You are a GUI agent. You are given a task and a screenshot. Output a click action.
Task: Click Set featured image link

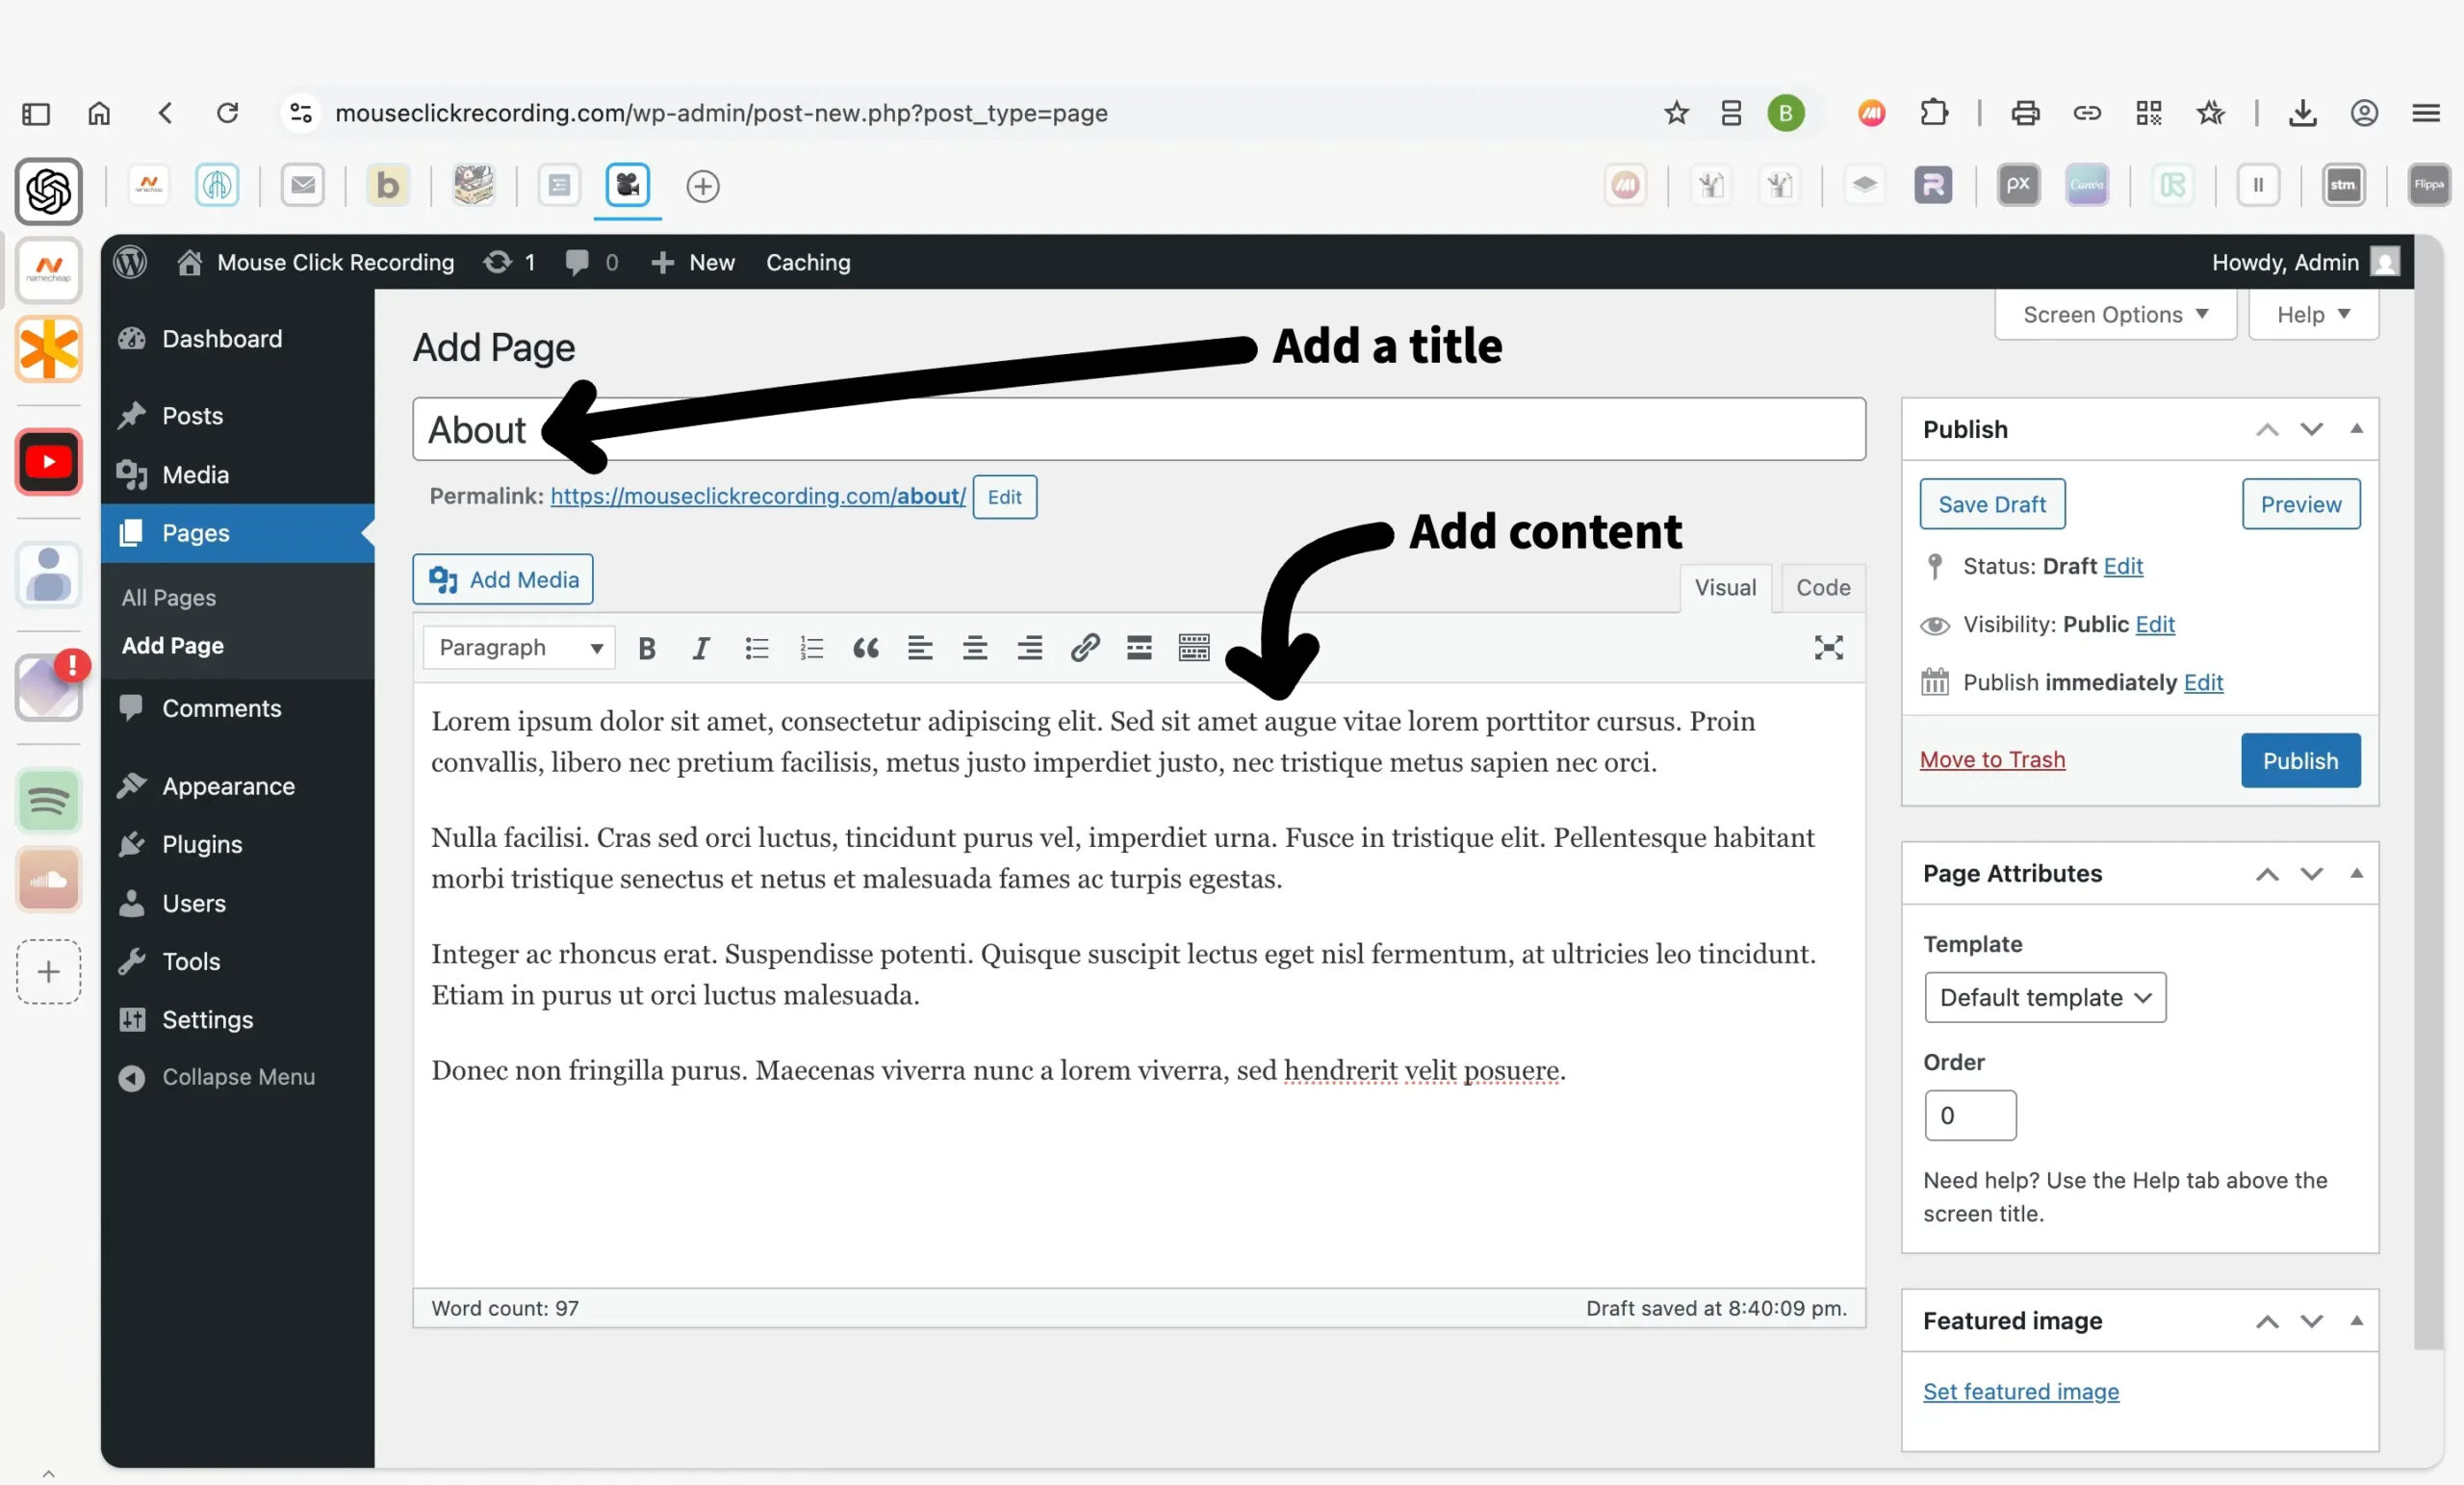[x=2020, y=1391]
